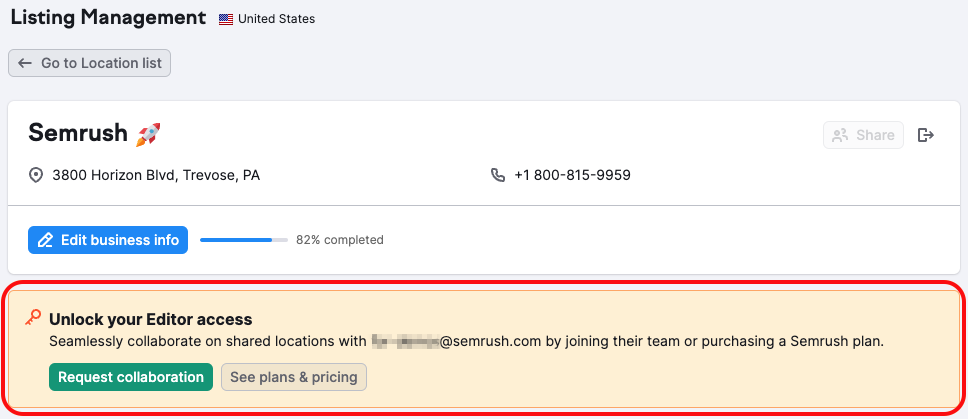The image size is (968, 419).
Task: Click the pencil icon on Edit business info
Action: (45, 240)
